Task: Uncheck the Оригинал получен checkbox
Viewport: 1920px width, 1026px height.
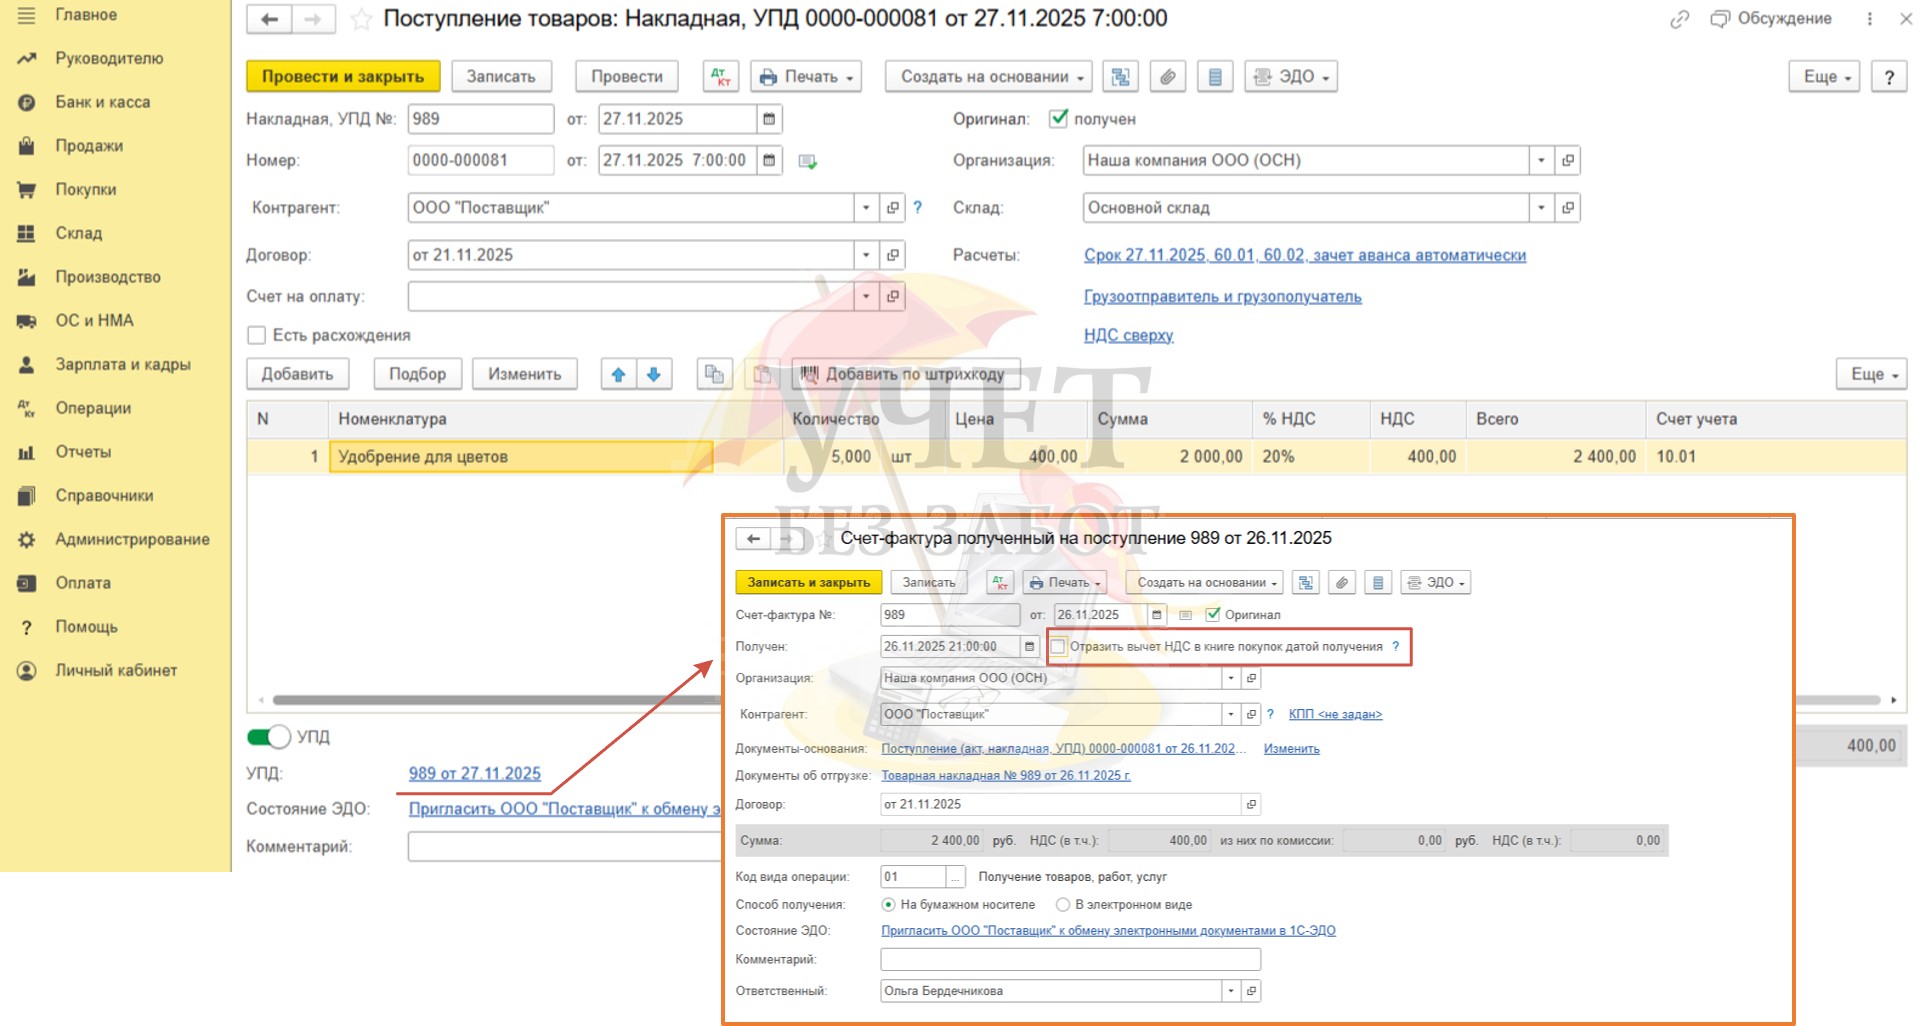Action: tap(1058, 119)
